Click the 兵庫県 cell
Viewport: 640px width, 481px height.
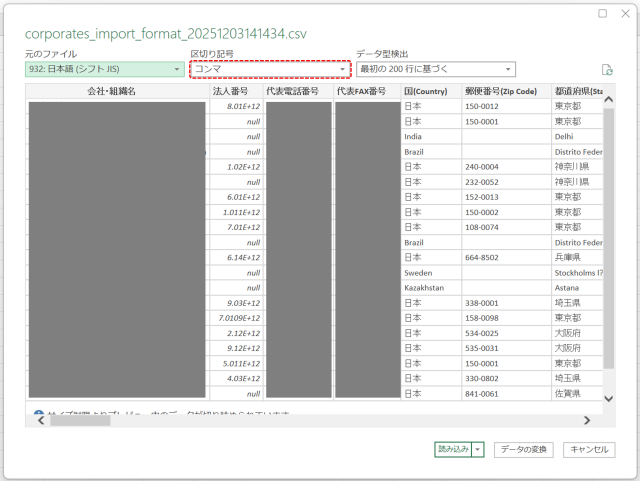[577, 258]
